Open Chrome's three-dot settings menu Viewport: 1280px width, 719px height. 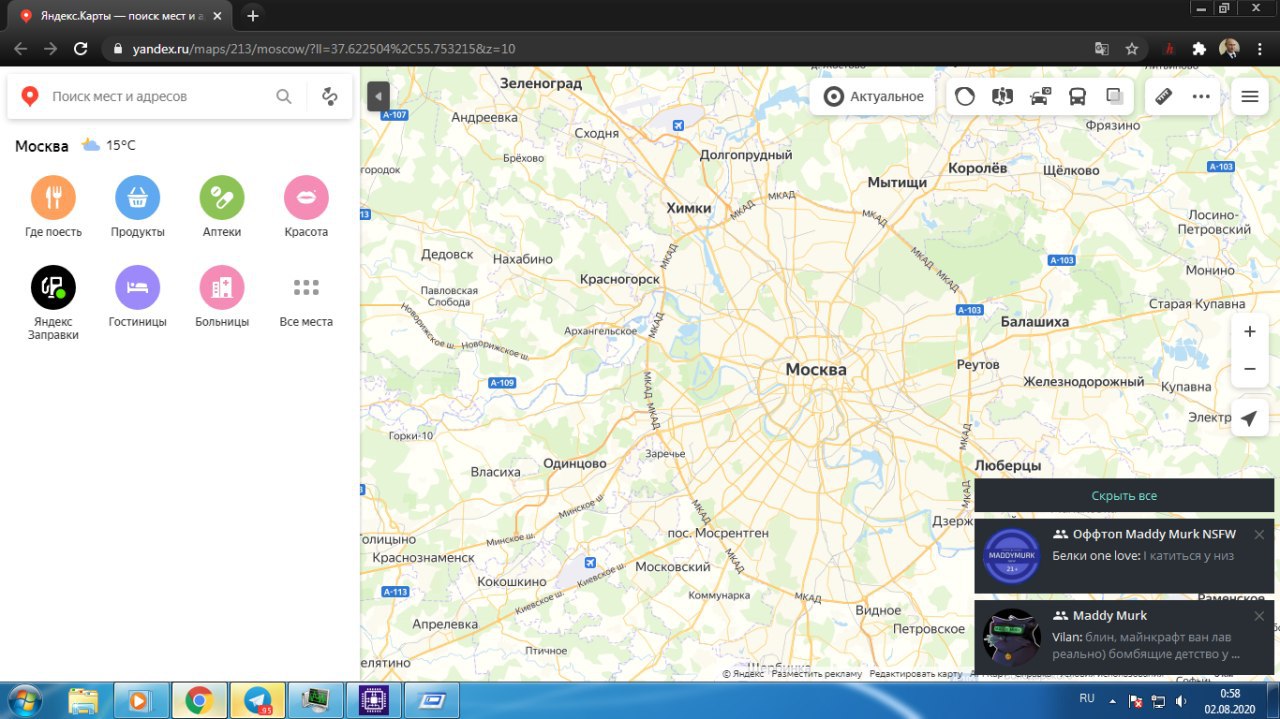tap(1260, 48)
